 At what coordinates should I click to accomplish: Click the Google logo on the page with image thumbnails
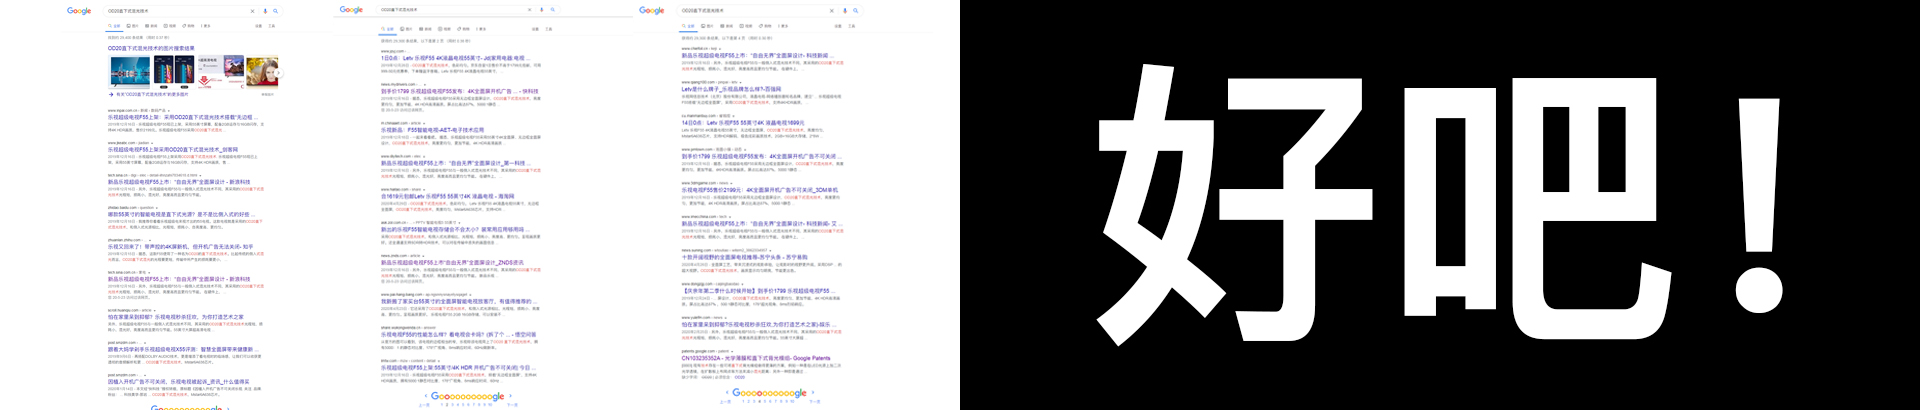(x=79, y=11)
